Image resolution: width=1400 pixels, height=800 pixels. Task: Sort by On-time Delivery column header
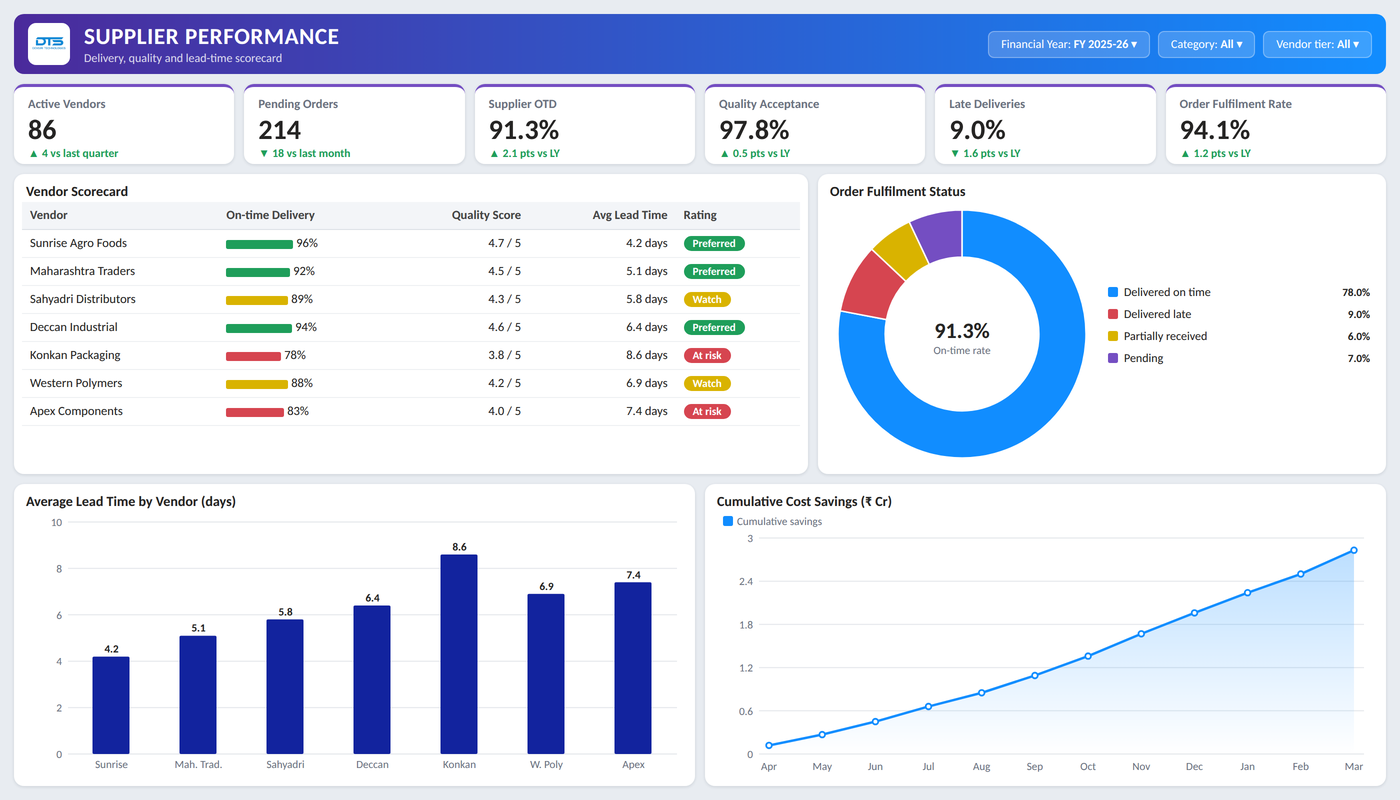tap(270, 215)
